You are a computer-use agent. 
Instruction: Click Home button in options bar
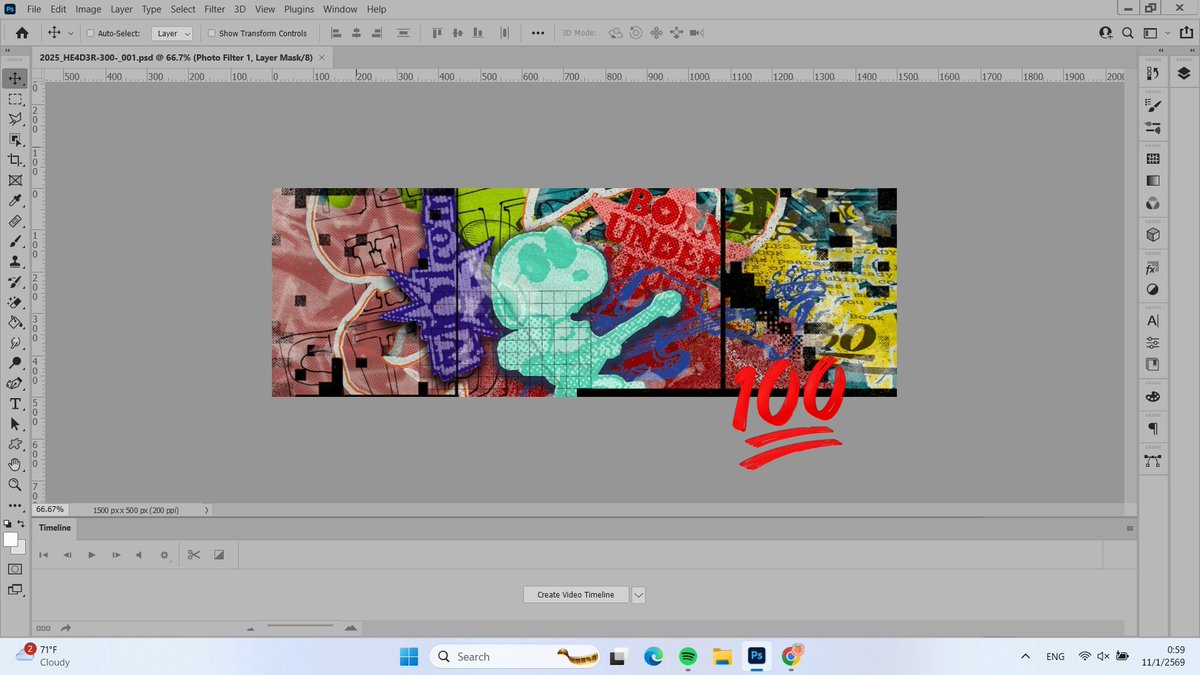[22, 33]
